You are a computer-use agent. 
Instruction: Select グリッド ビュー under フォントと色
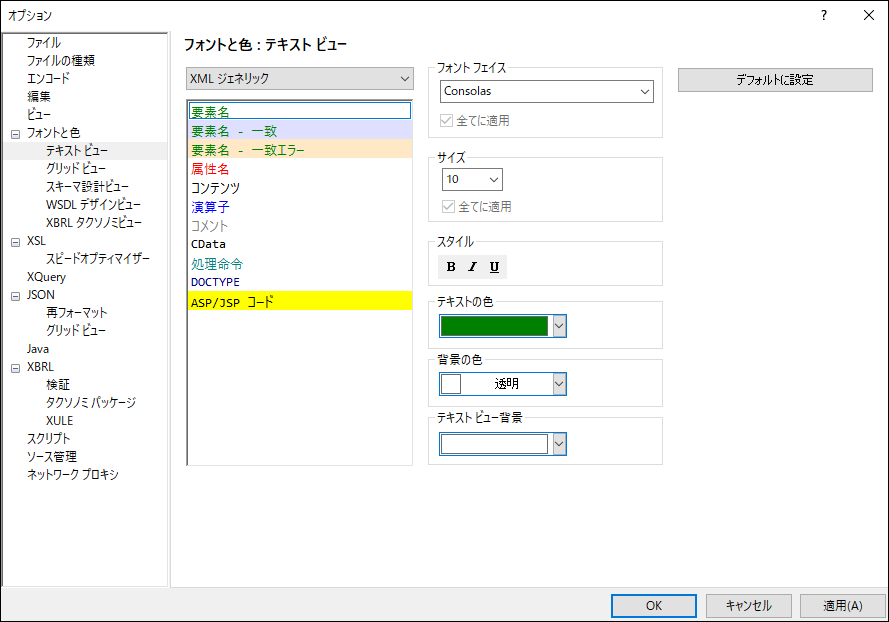click(x=76, y=168)
